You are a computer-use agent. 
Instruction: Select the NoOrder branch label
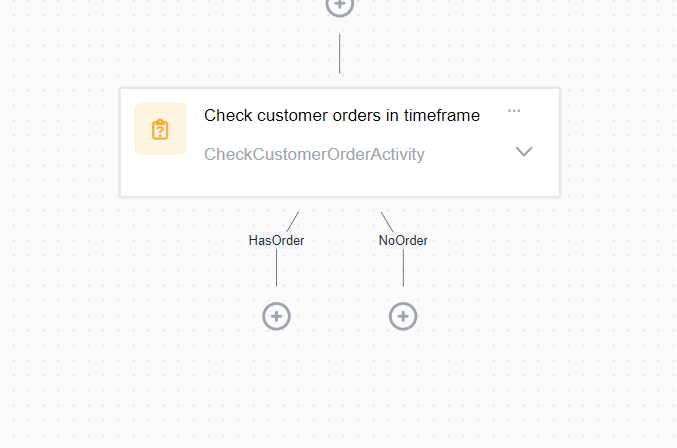coord(403,240)
